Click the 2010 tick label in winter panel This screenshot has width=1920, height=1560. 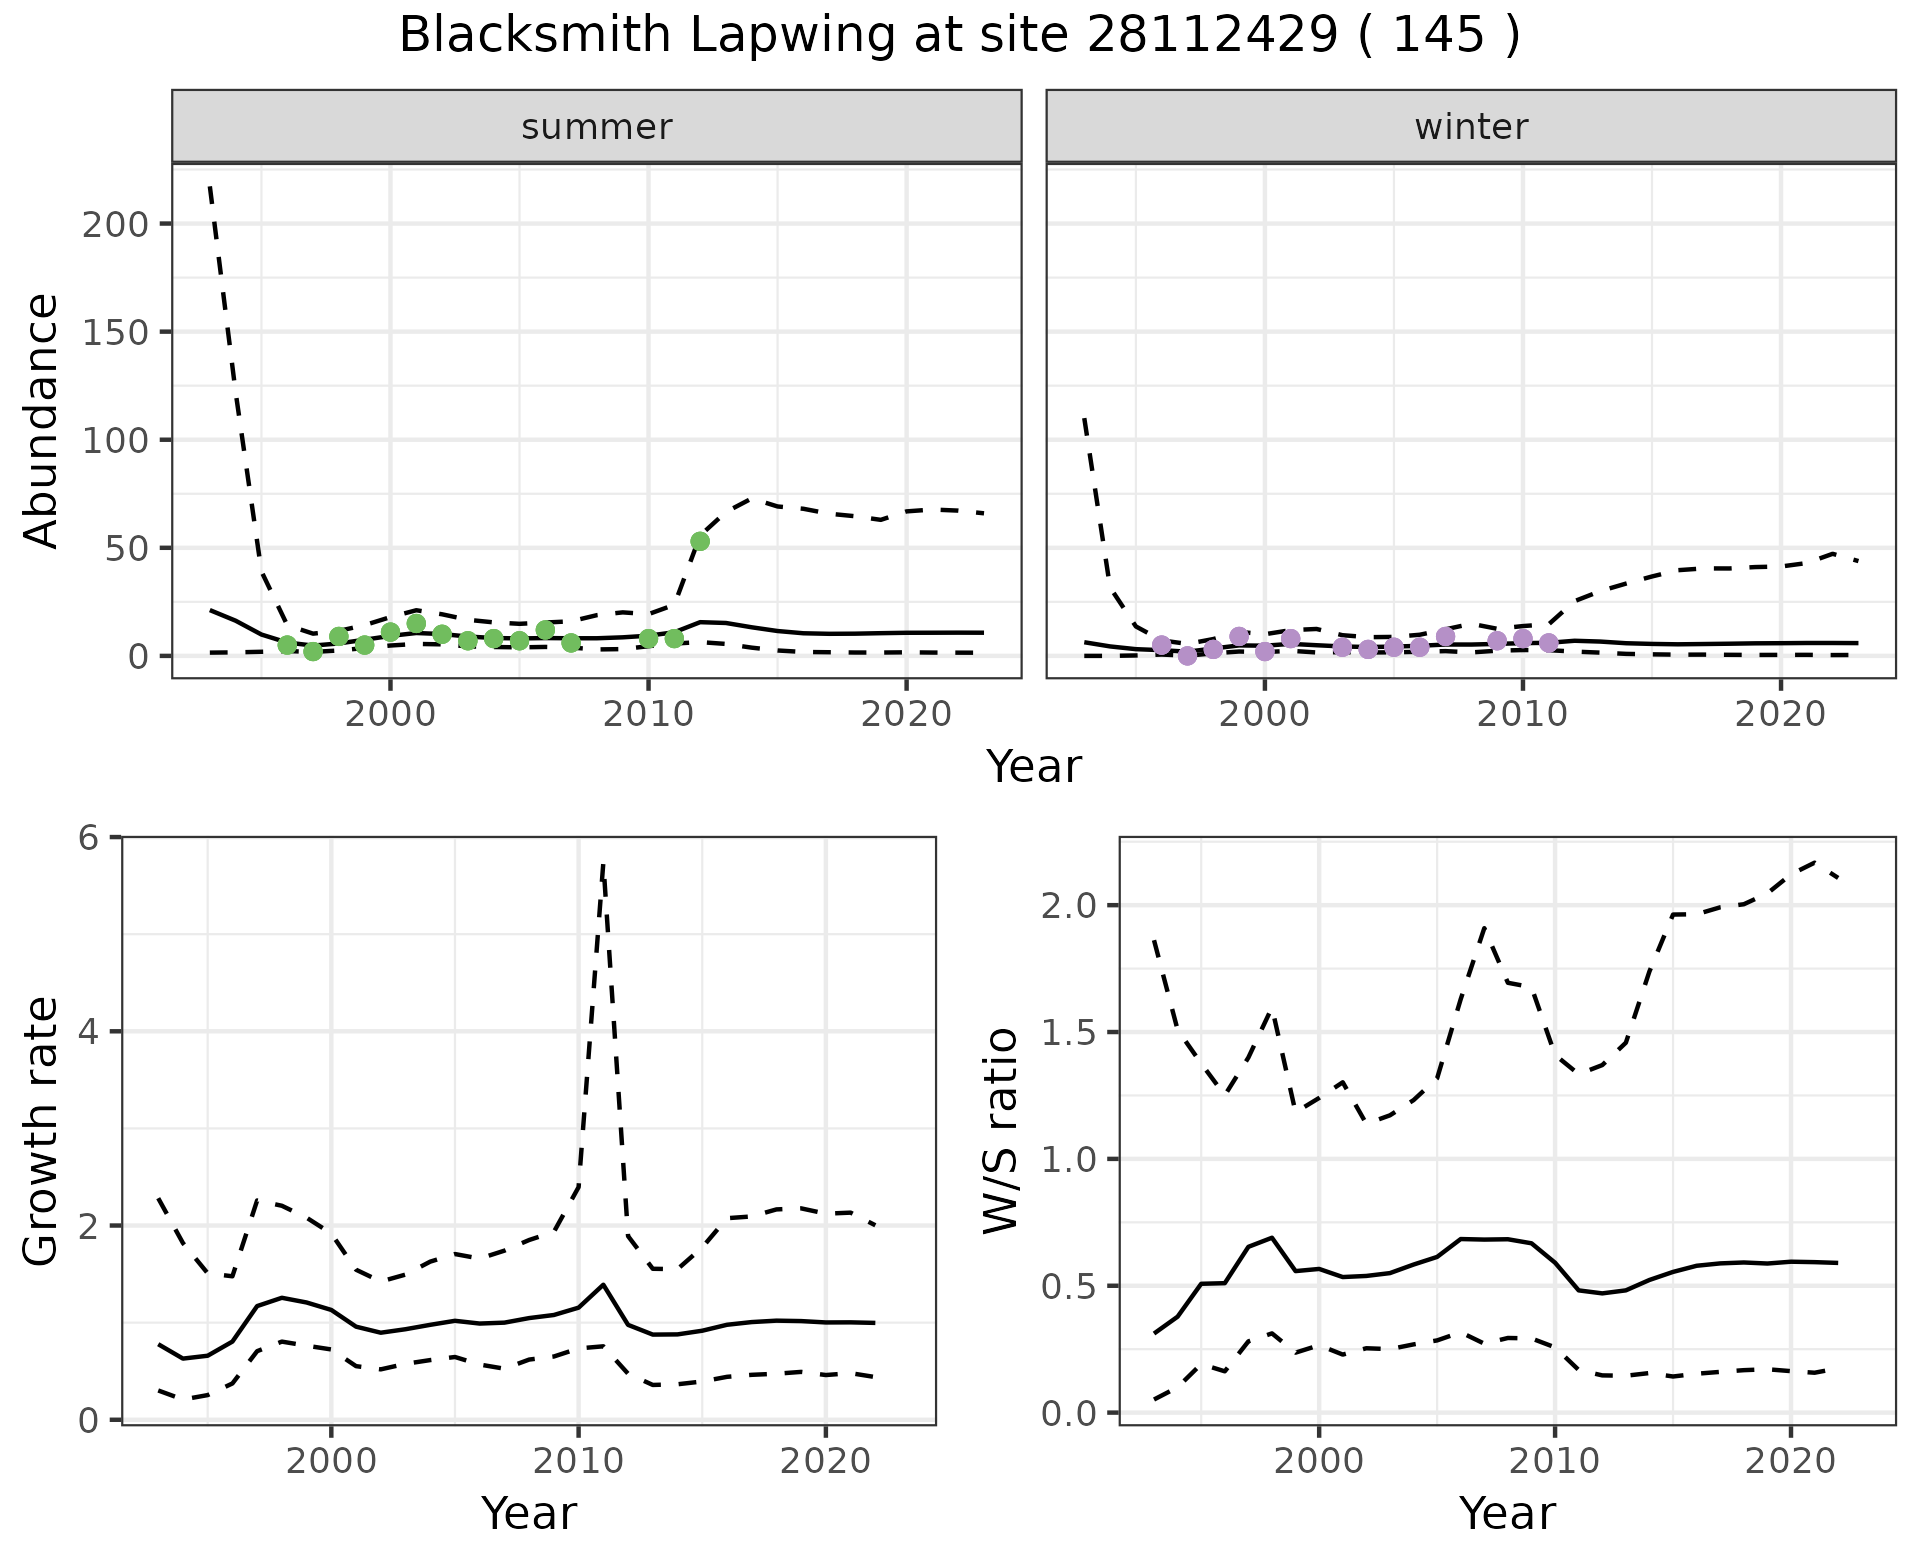coord(1522,714)
